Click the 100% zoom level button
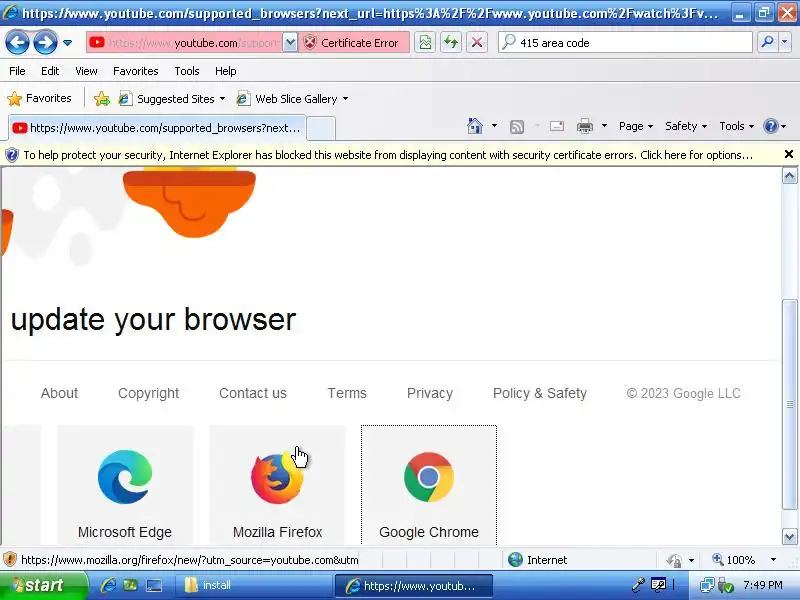The width and height of the screenshot is (800, 600). point(734,560)
